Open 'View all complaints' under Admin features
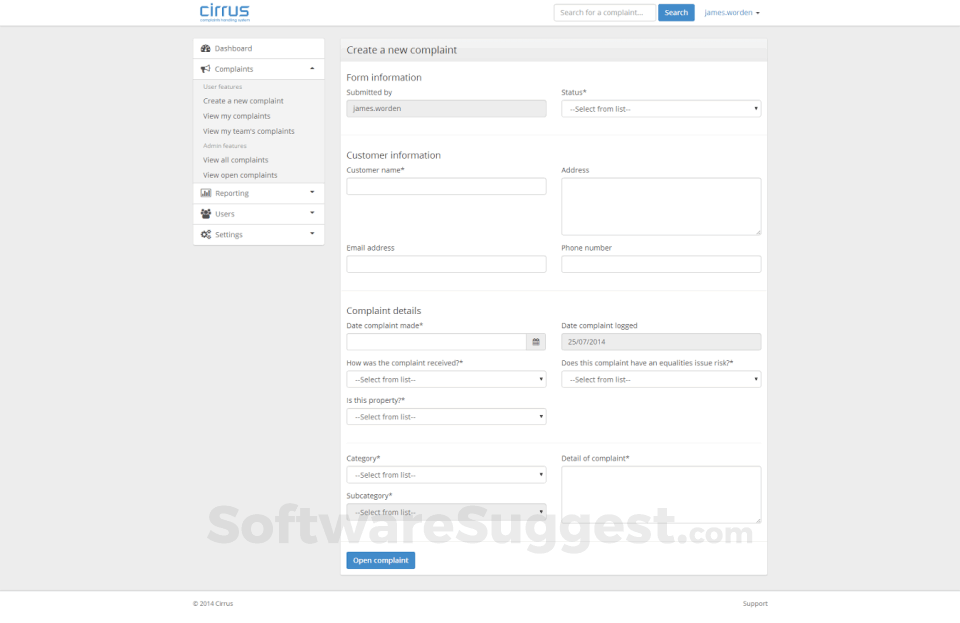960x623 pixels. [235, 159]
